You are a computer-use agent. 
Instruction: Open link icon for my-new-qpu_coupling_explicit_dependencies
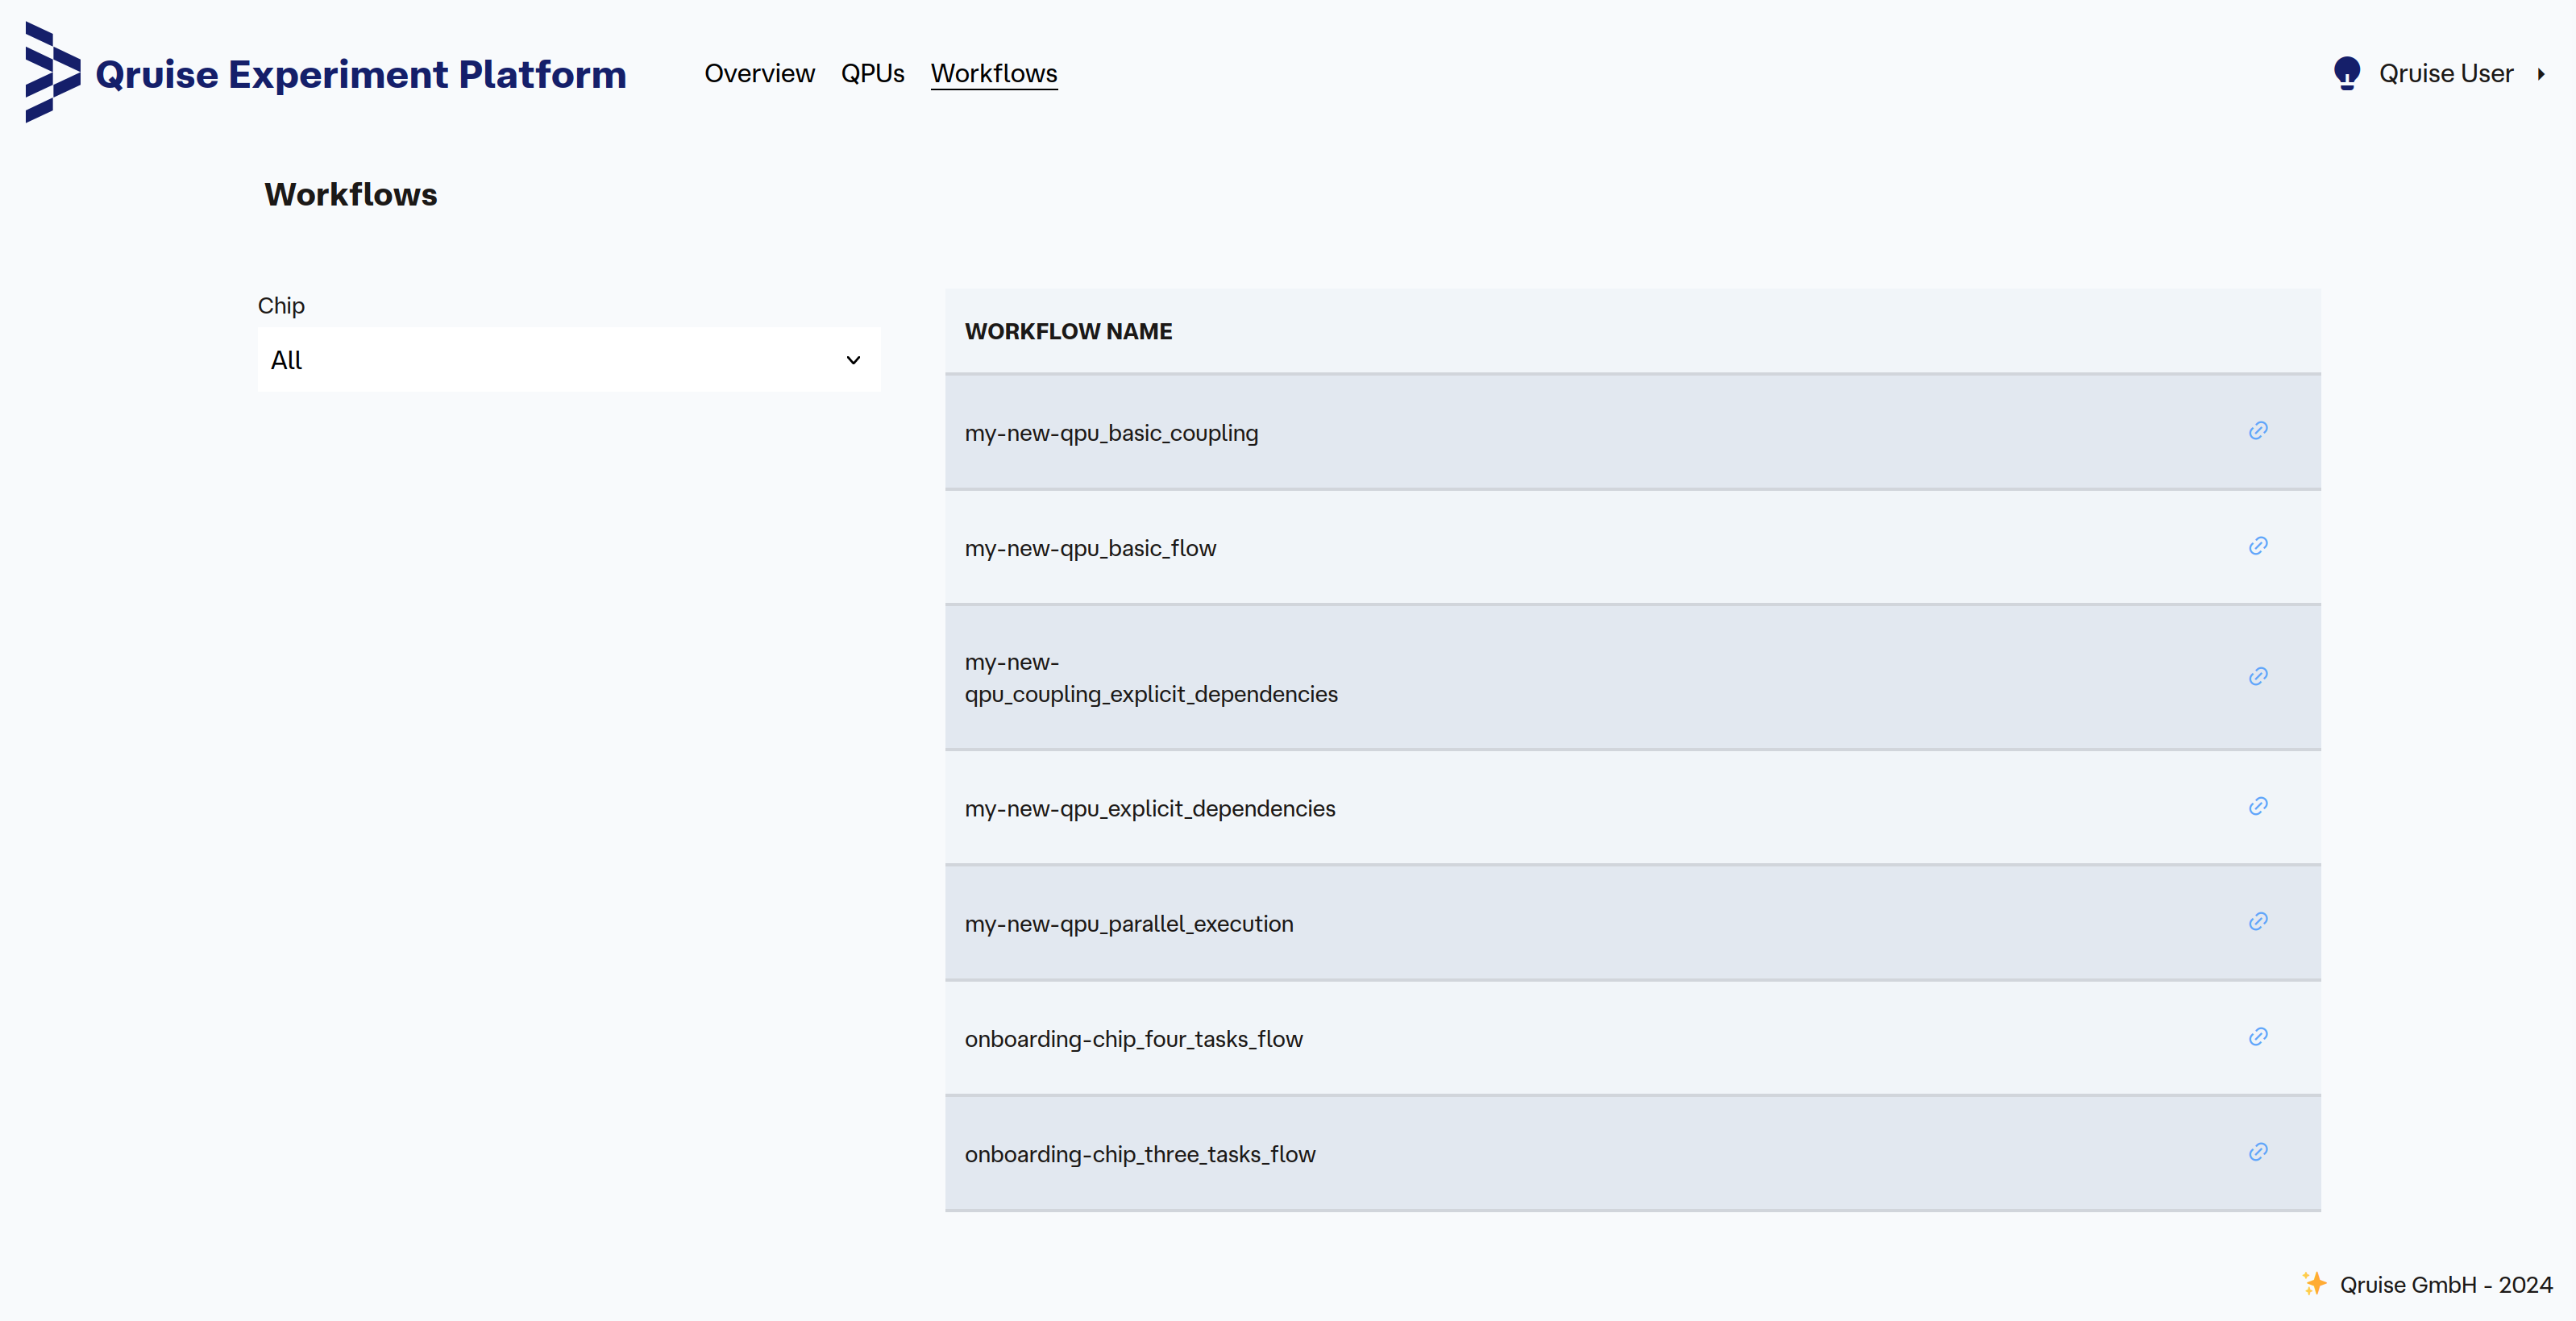[2258, 677]
